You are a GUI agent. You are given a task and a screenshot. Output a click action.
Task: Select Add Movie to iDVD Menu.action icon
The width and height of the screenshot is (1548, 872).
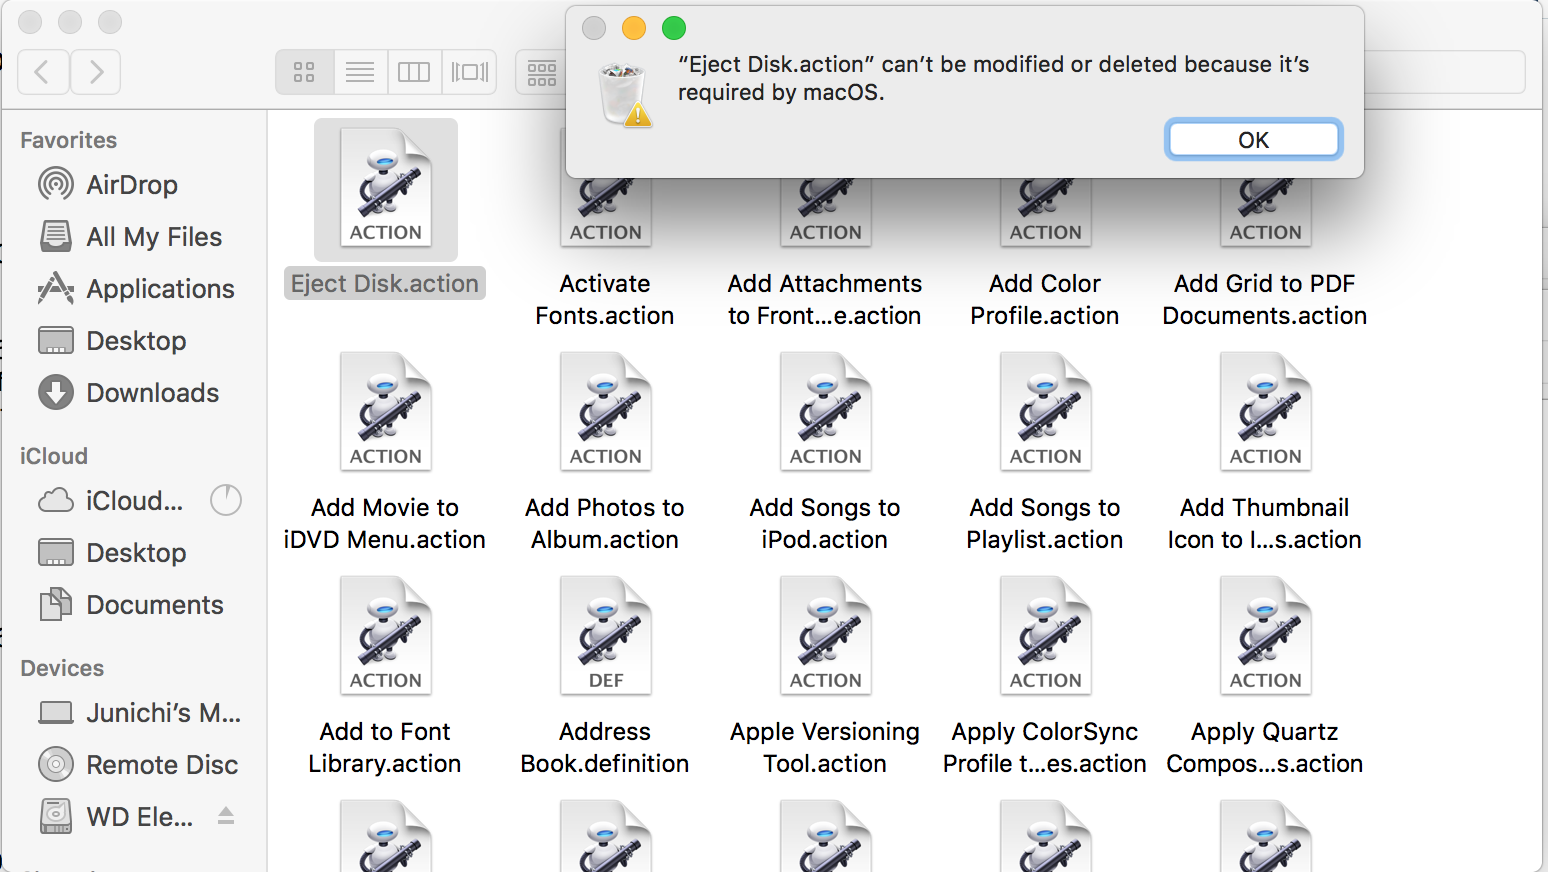click(386, 411)
